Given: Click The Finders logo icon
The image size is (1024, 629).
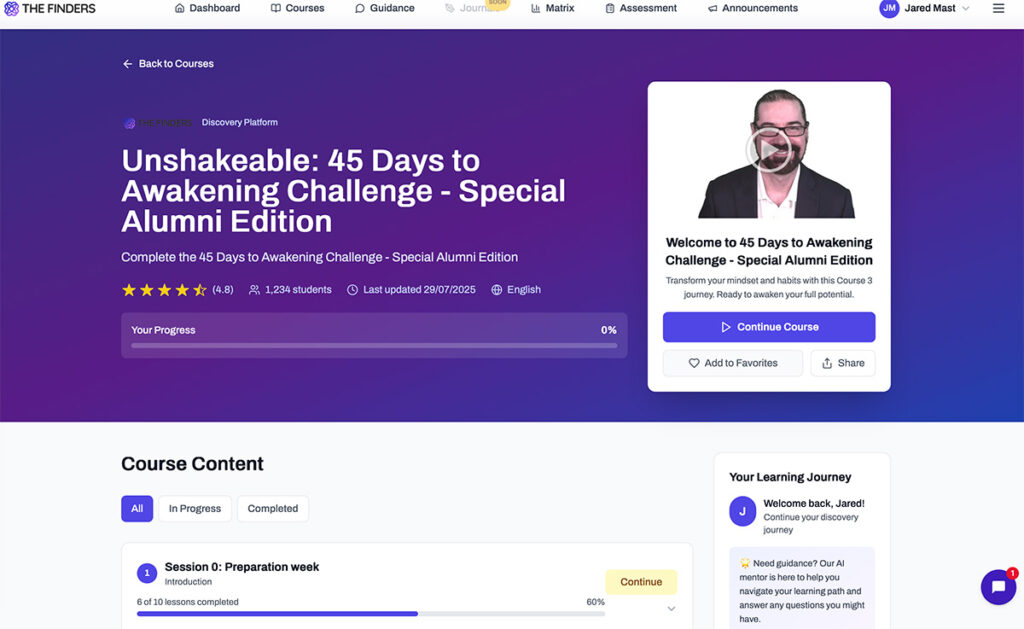Looking at the screenshot, I should [12, 8].
